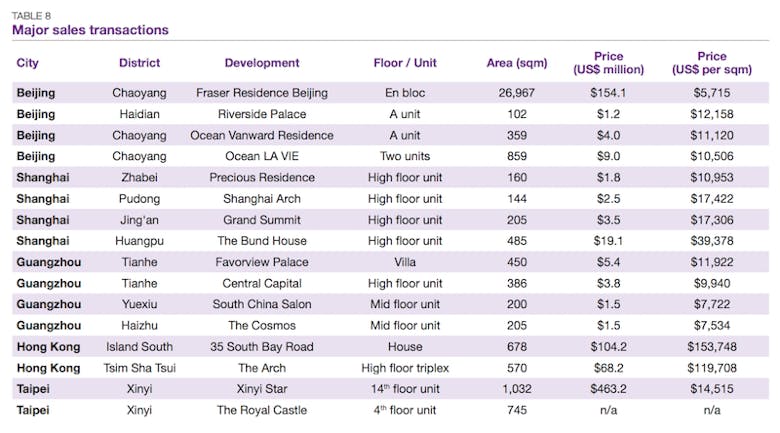Select the Favorview Palace cell
The width and height of the screenshot is (780, 433).
[262, 262]
